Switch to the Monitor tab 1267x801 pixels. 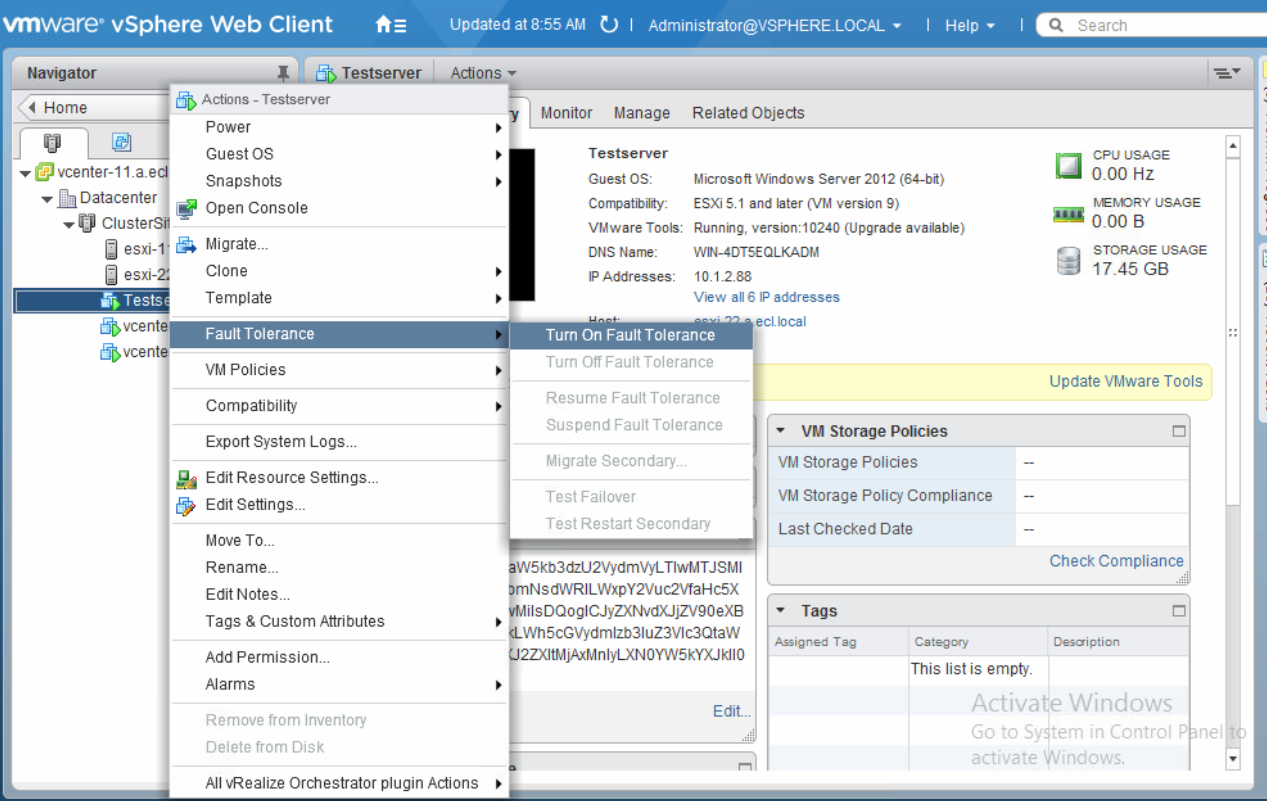click(x=567, y=113)
